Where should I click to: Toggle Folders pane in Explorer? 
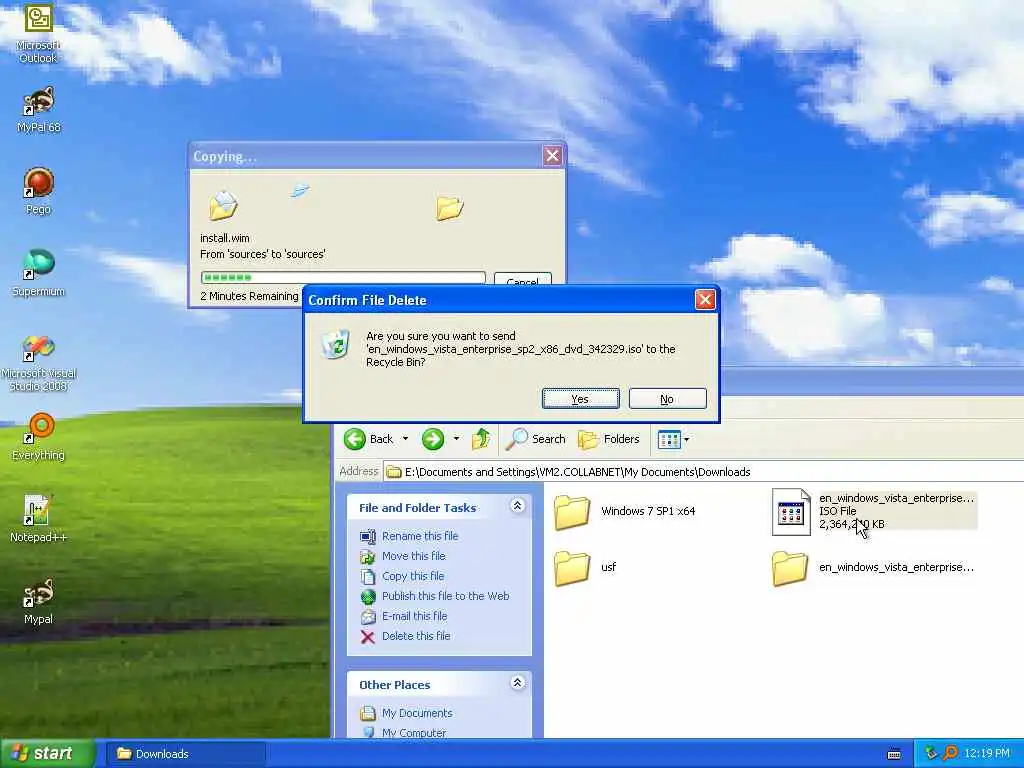[609, 439]
